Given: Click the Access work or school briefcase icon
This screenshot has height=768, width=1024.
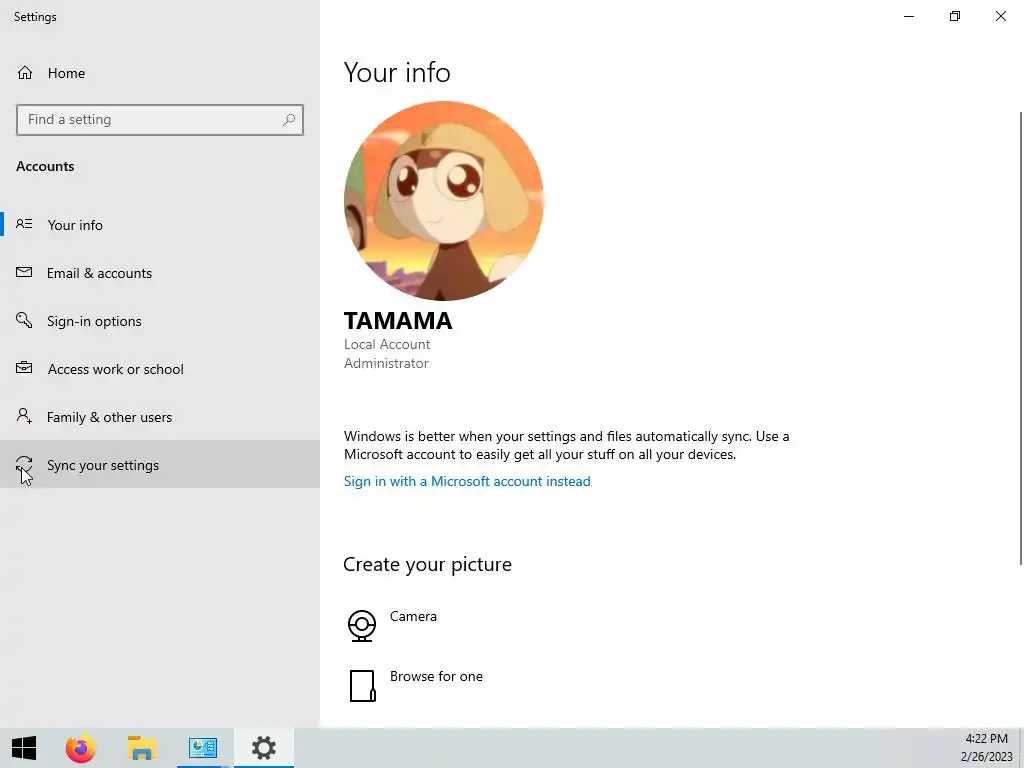Looking at the screenshot, I should coord(24,368).
